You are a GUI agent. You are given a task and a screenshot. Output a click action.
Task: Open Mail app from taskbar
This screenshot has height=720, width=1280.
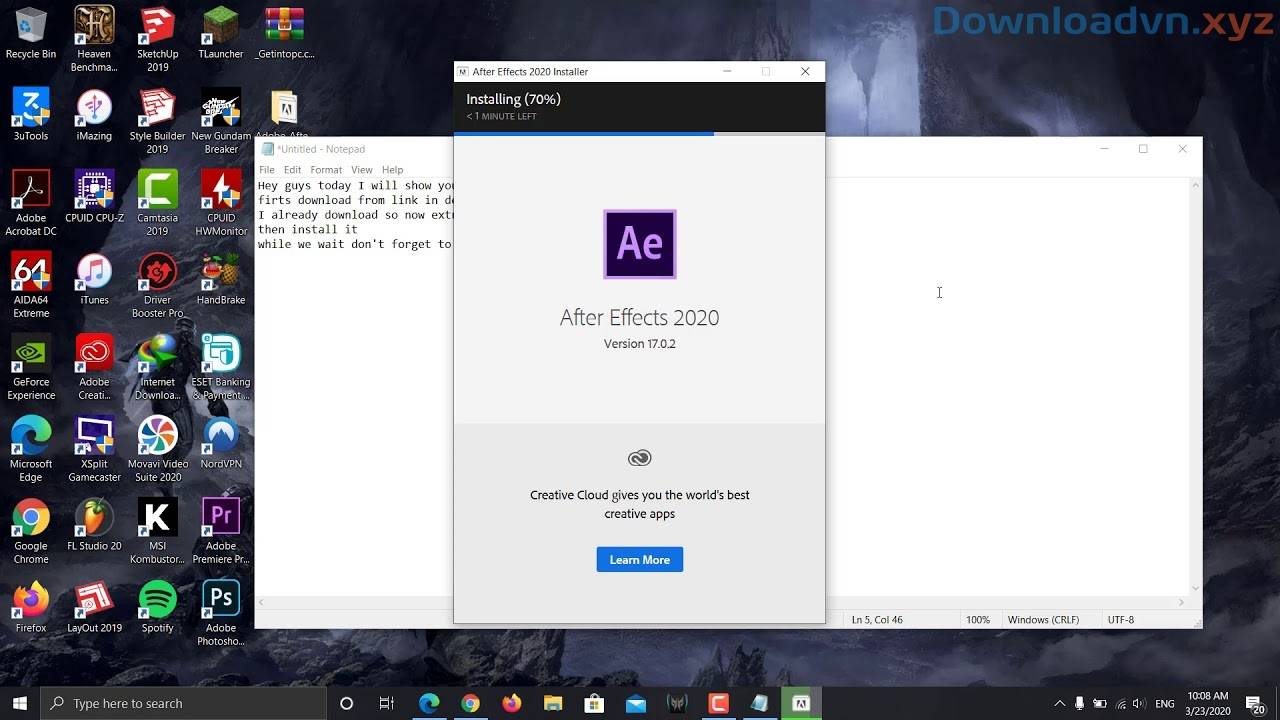click(636, 703)
